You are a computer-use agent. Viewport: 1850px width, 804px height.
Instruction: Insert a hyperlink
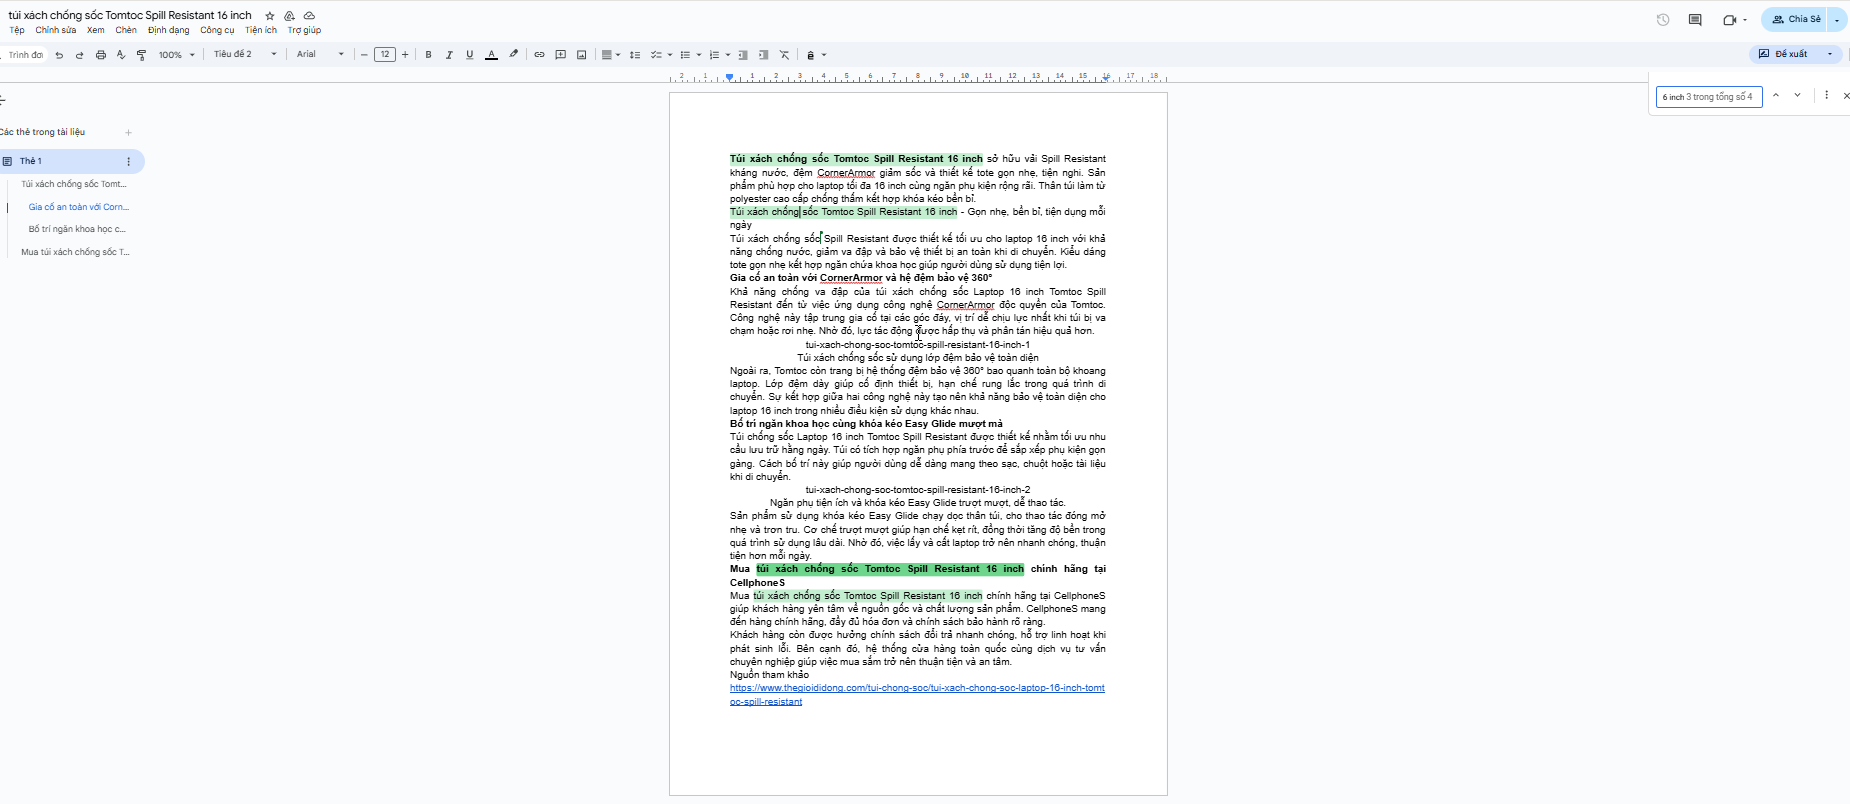click(539, 55)
